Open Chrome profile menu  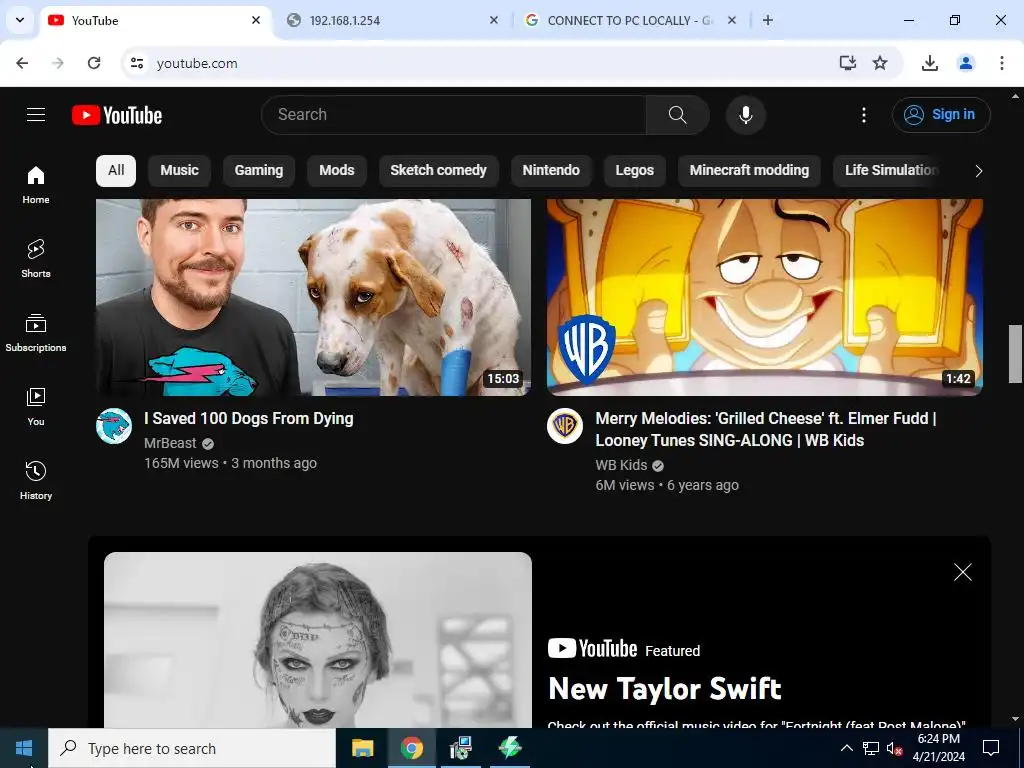click(x=966, y=63)
